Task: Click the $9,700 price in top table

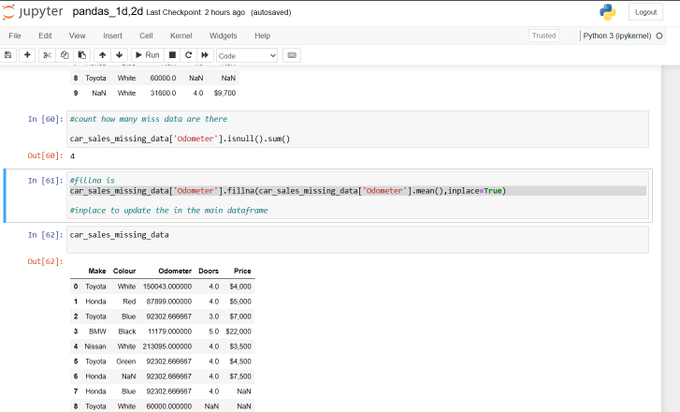Action: pyautogui.click(x=225, y=93)
